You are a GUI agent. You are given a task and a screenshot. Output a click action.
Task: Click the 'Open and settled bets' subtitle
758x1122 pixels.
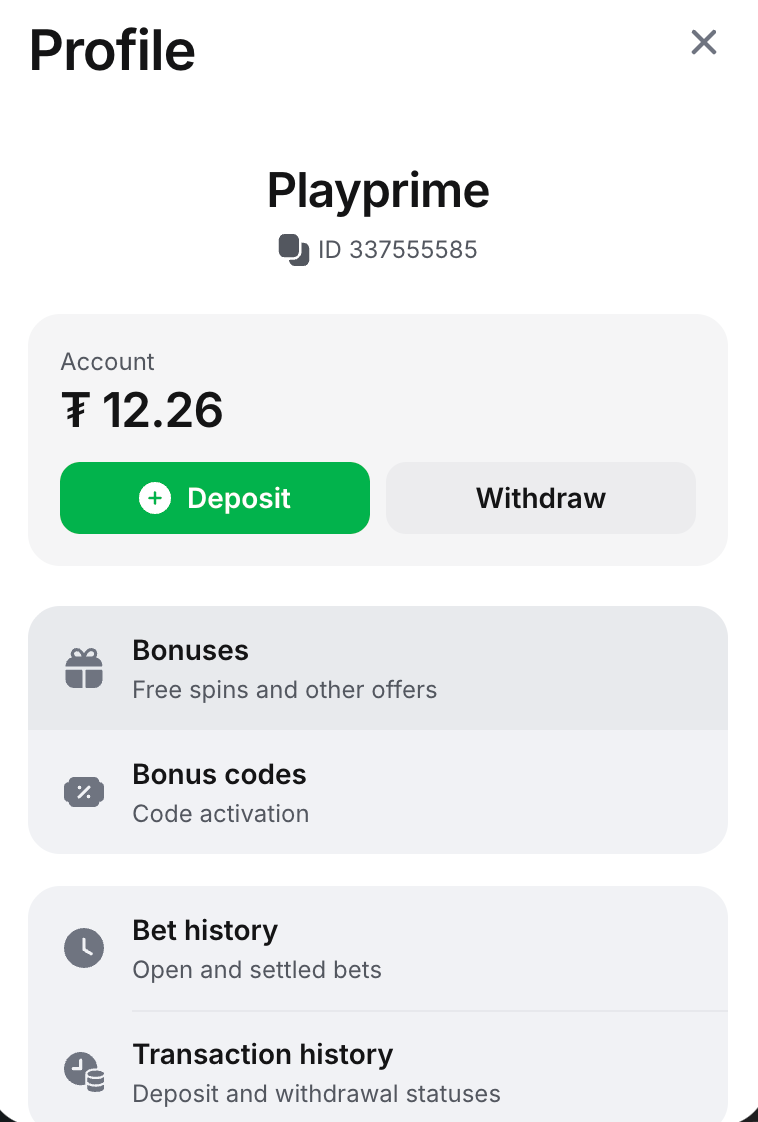point(257,970)
